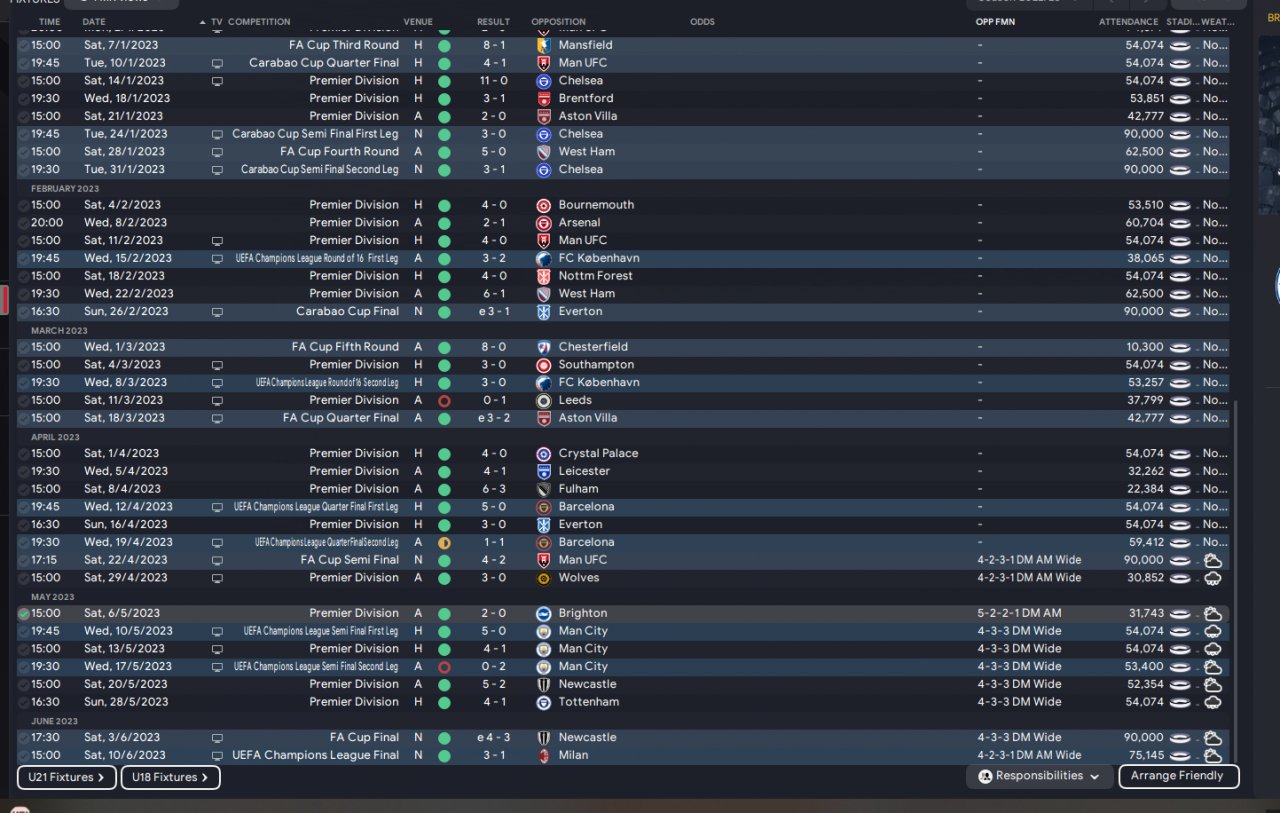Click the Leicester club badge
1280x813 pixels.
[x=544, y=471]
